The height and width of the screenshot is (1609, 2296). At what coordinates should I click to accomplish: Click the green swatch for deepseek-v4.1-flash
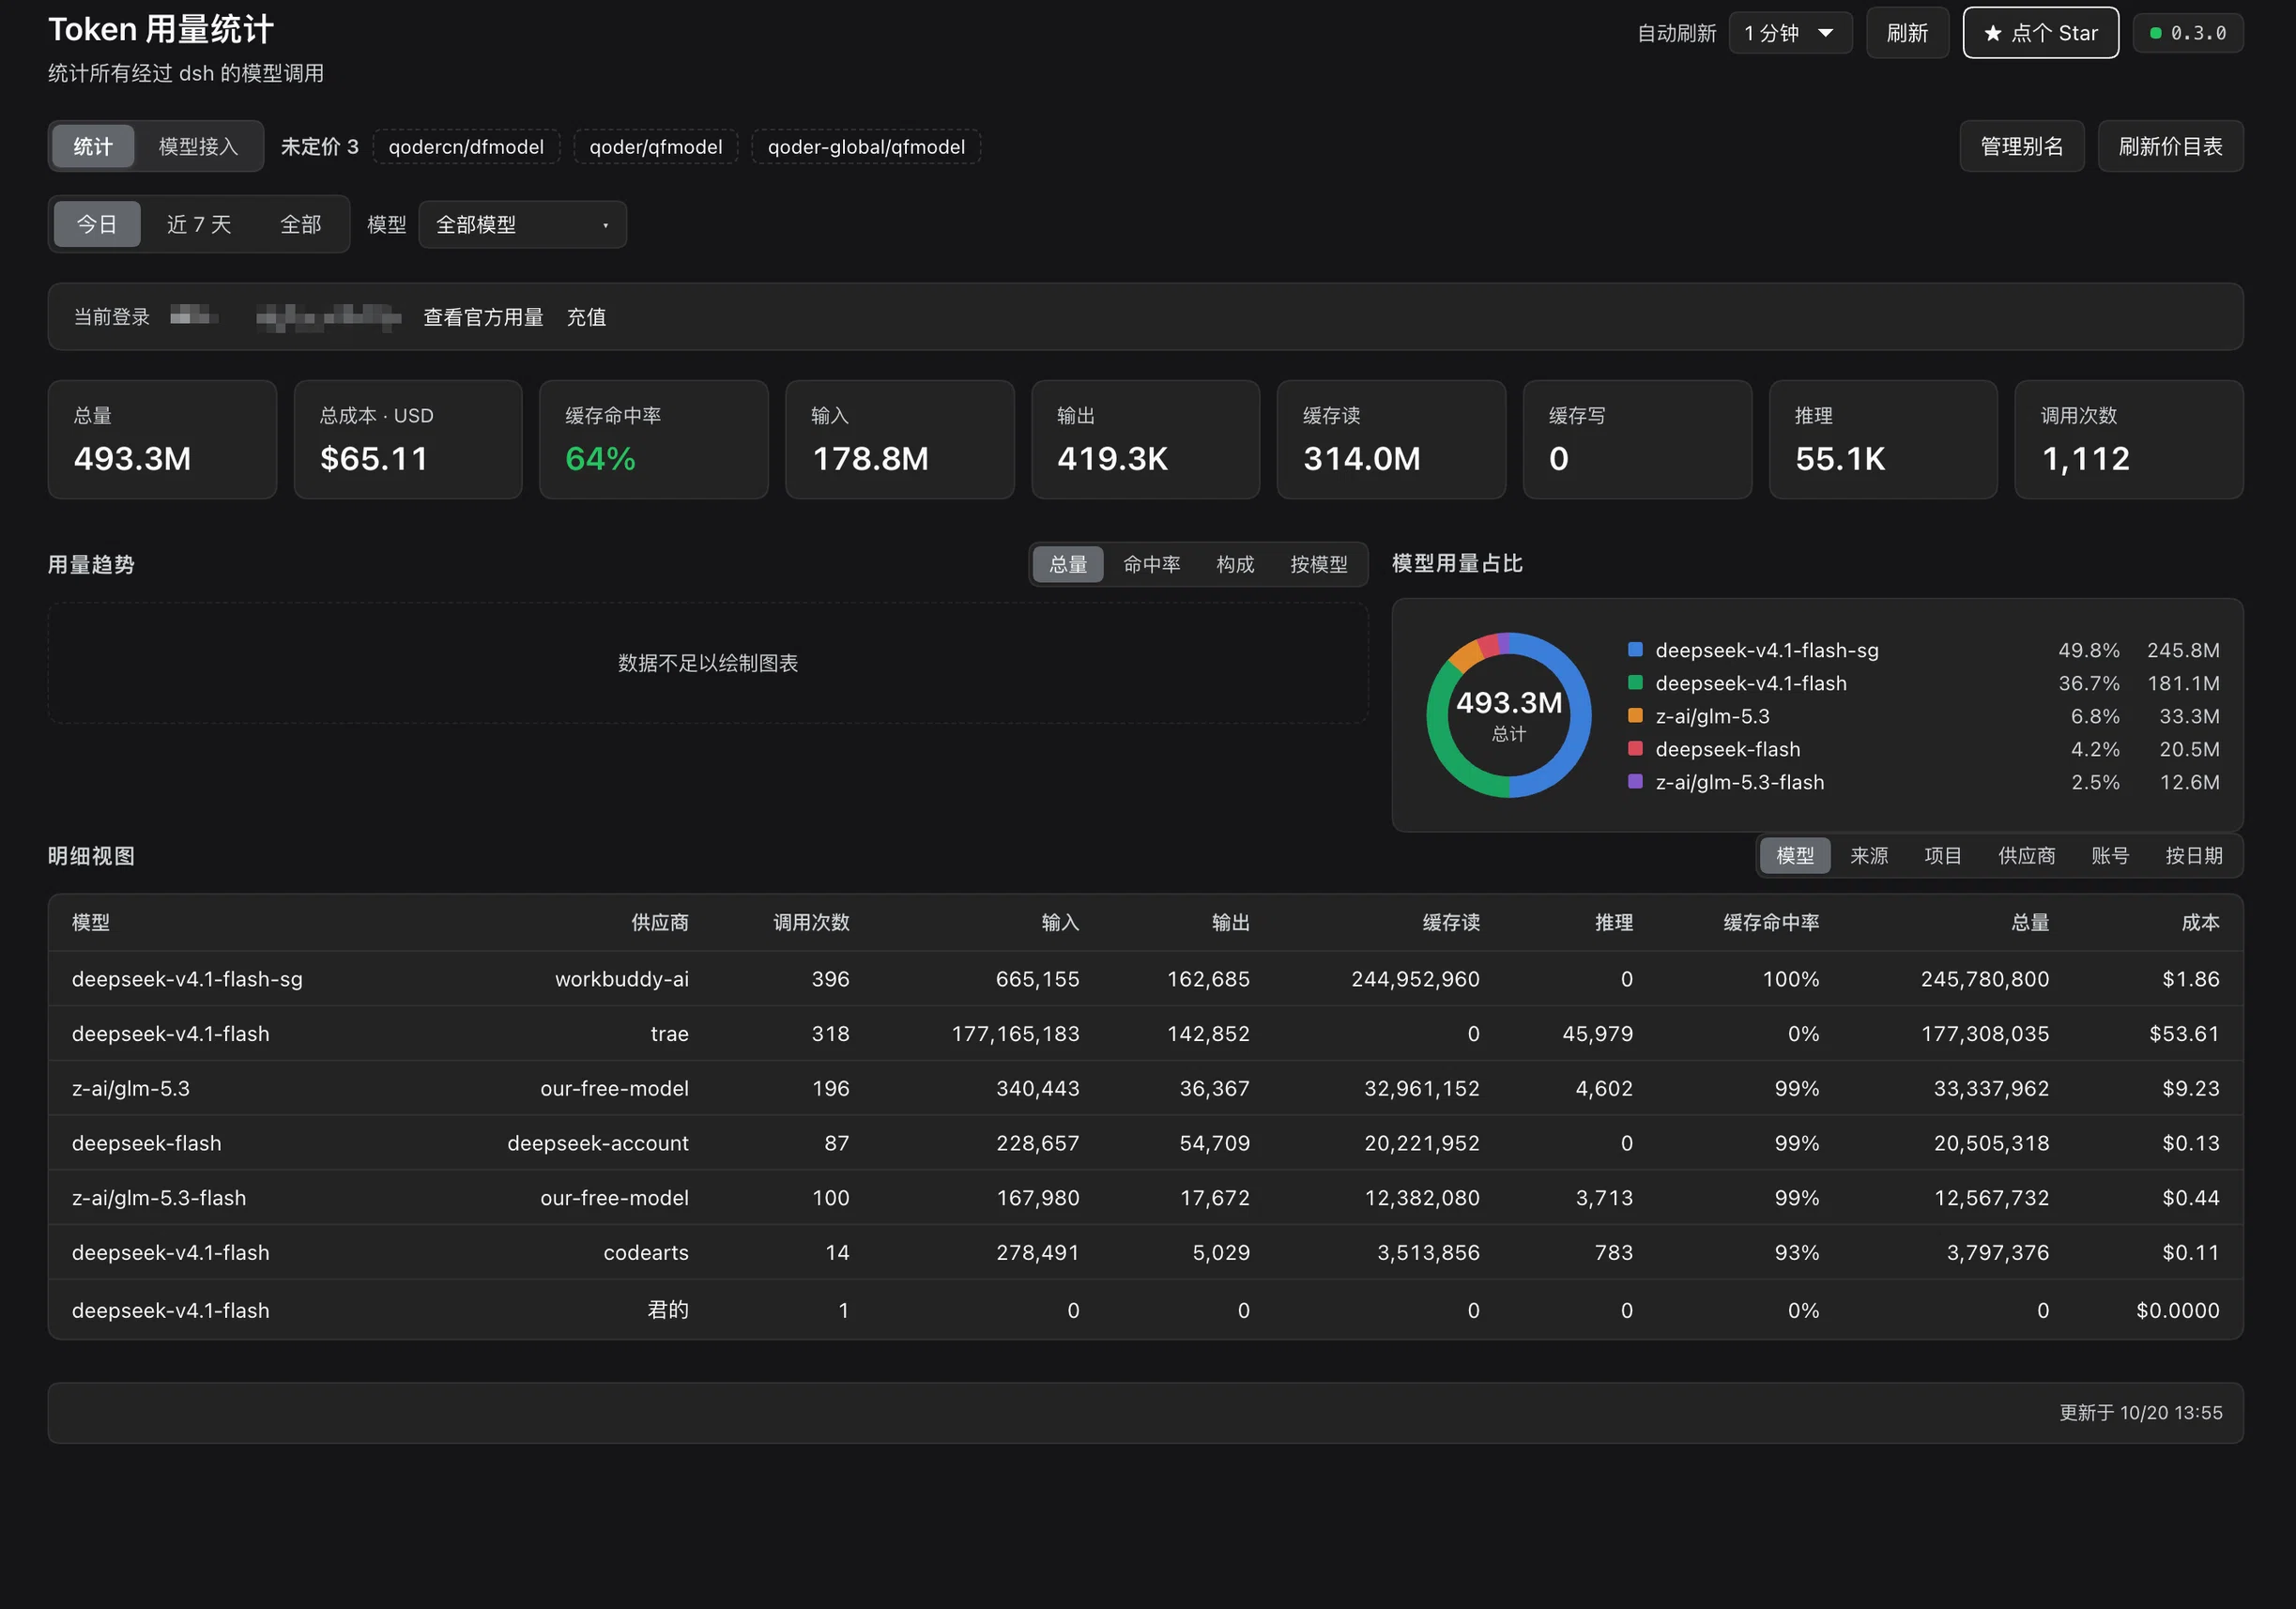[1635, 683]
